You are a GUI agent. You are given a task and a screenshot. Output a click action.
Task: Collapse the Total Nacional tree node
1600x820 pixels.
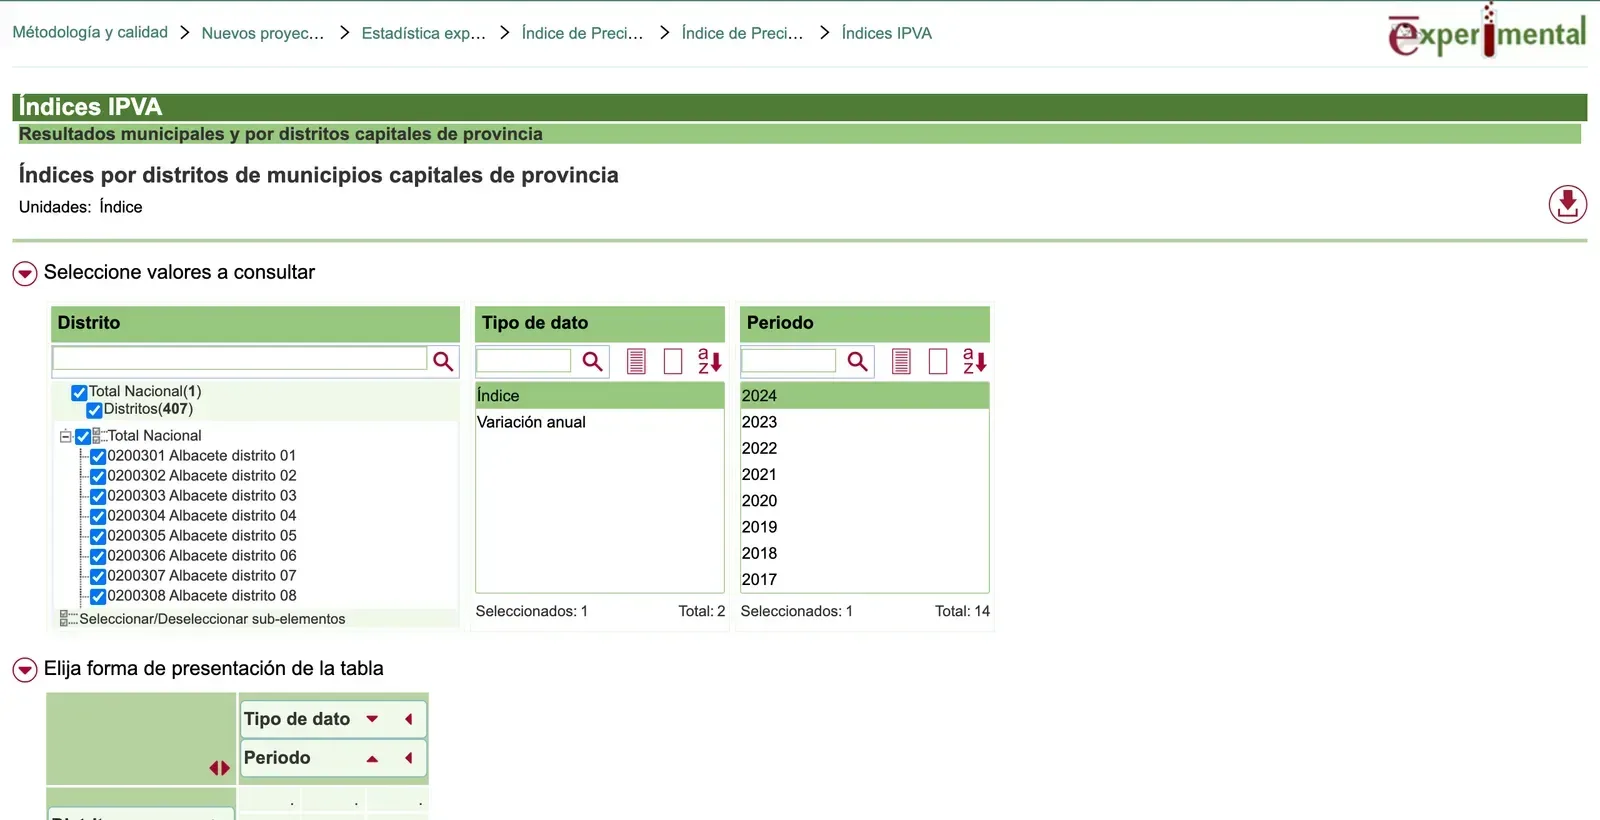point(65,436)
